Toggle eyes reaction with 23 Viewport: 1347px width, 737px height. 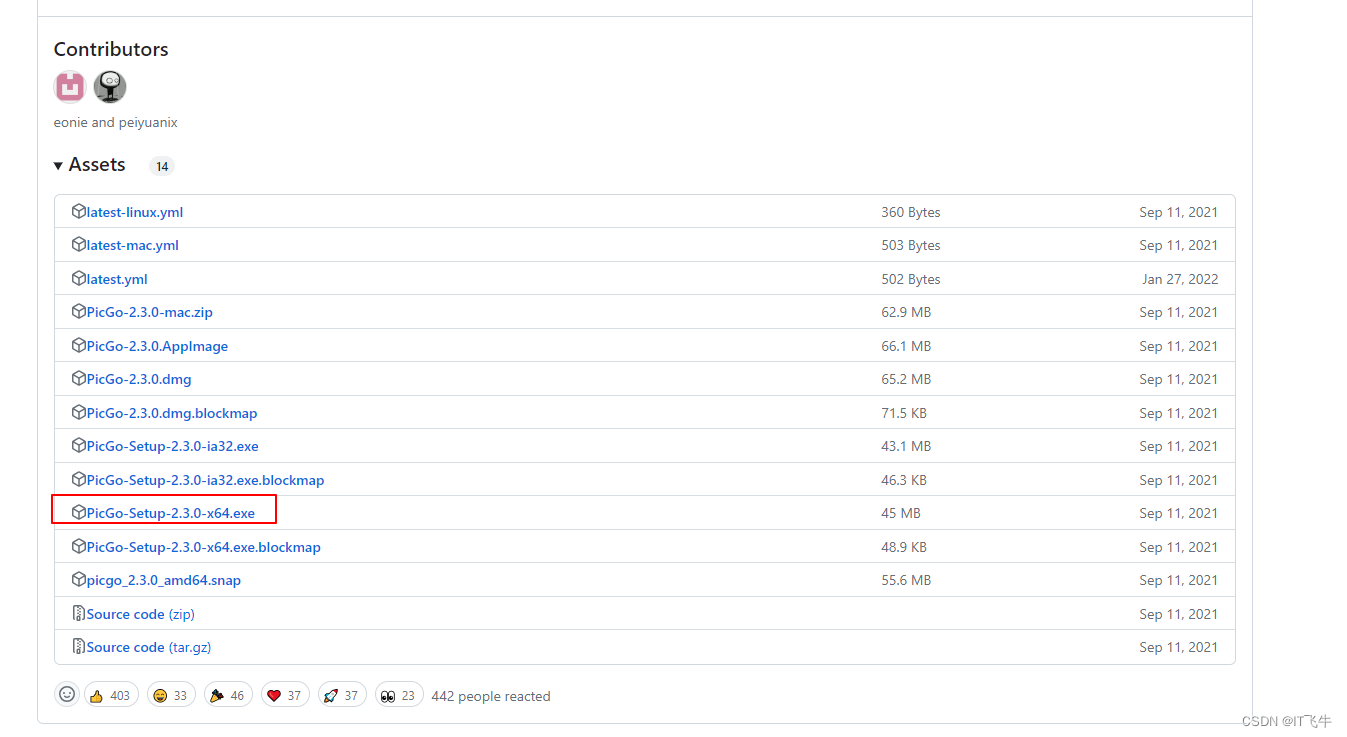coord(398,695)
